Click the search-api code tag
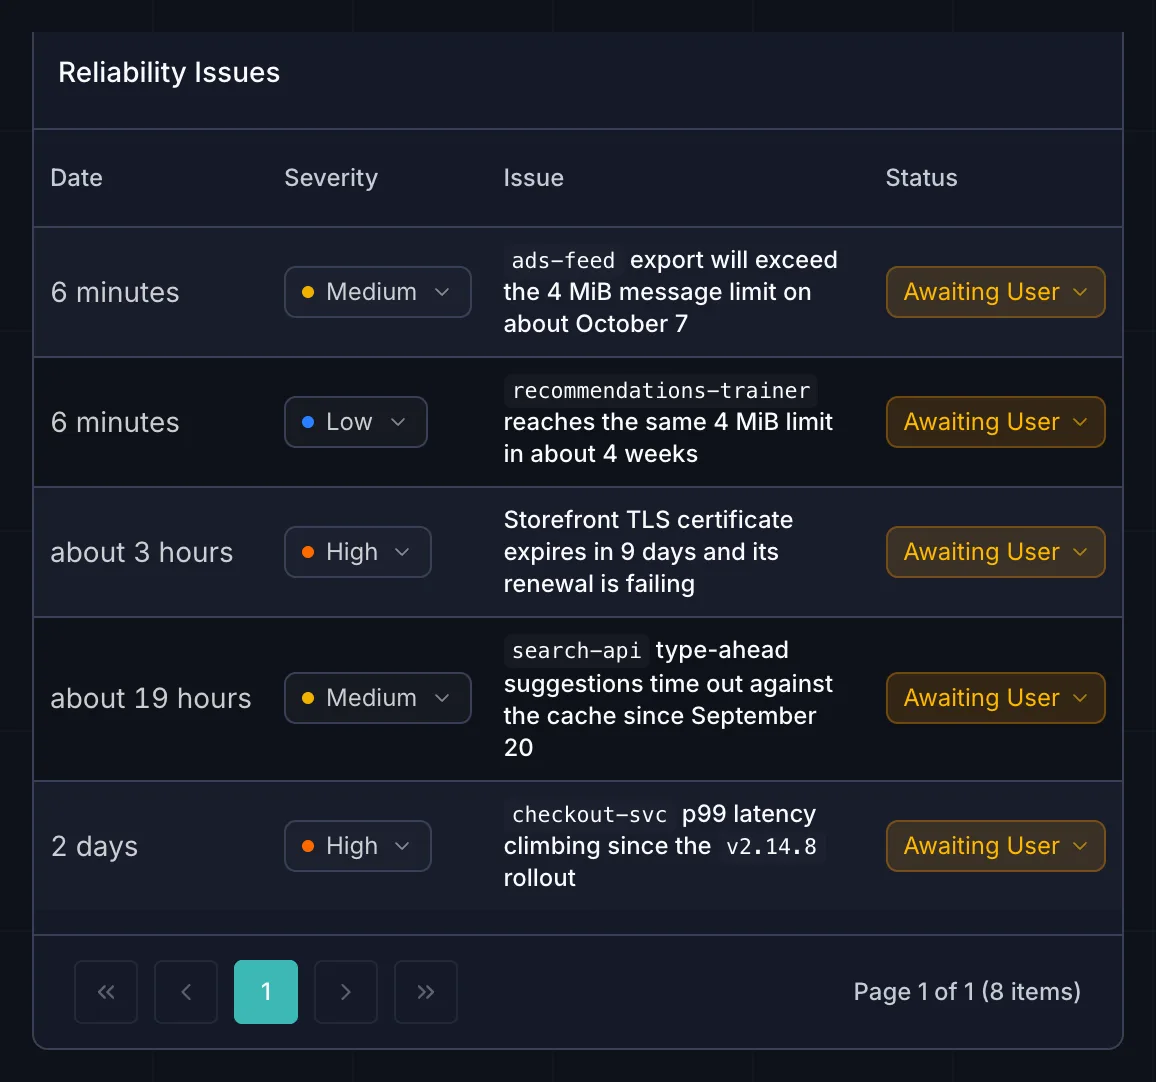 pos(577,651)
